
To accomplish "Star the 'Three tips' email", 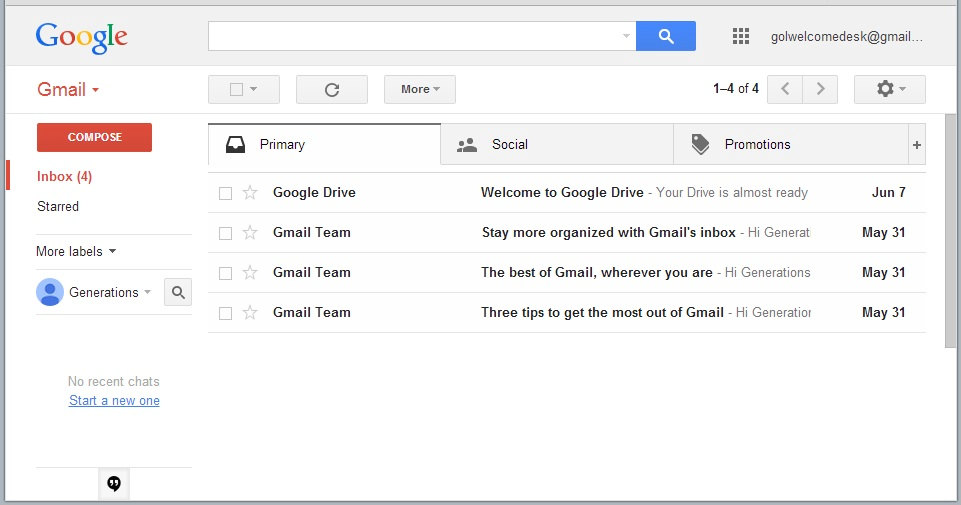I will tap(250, 313).
